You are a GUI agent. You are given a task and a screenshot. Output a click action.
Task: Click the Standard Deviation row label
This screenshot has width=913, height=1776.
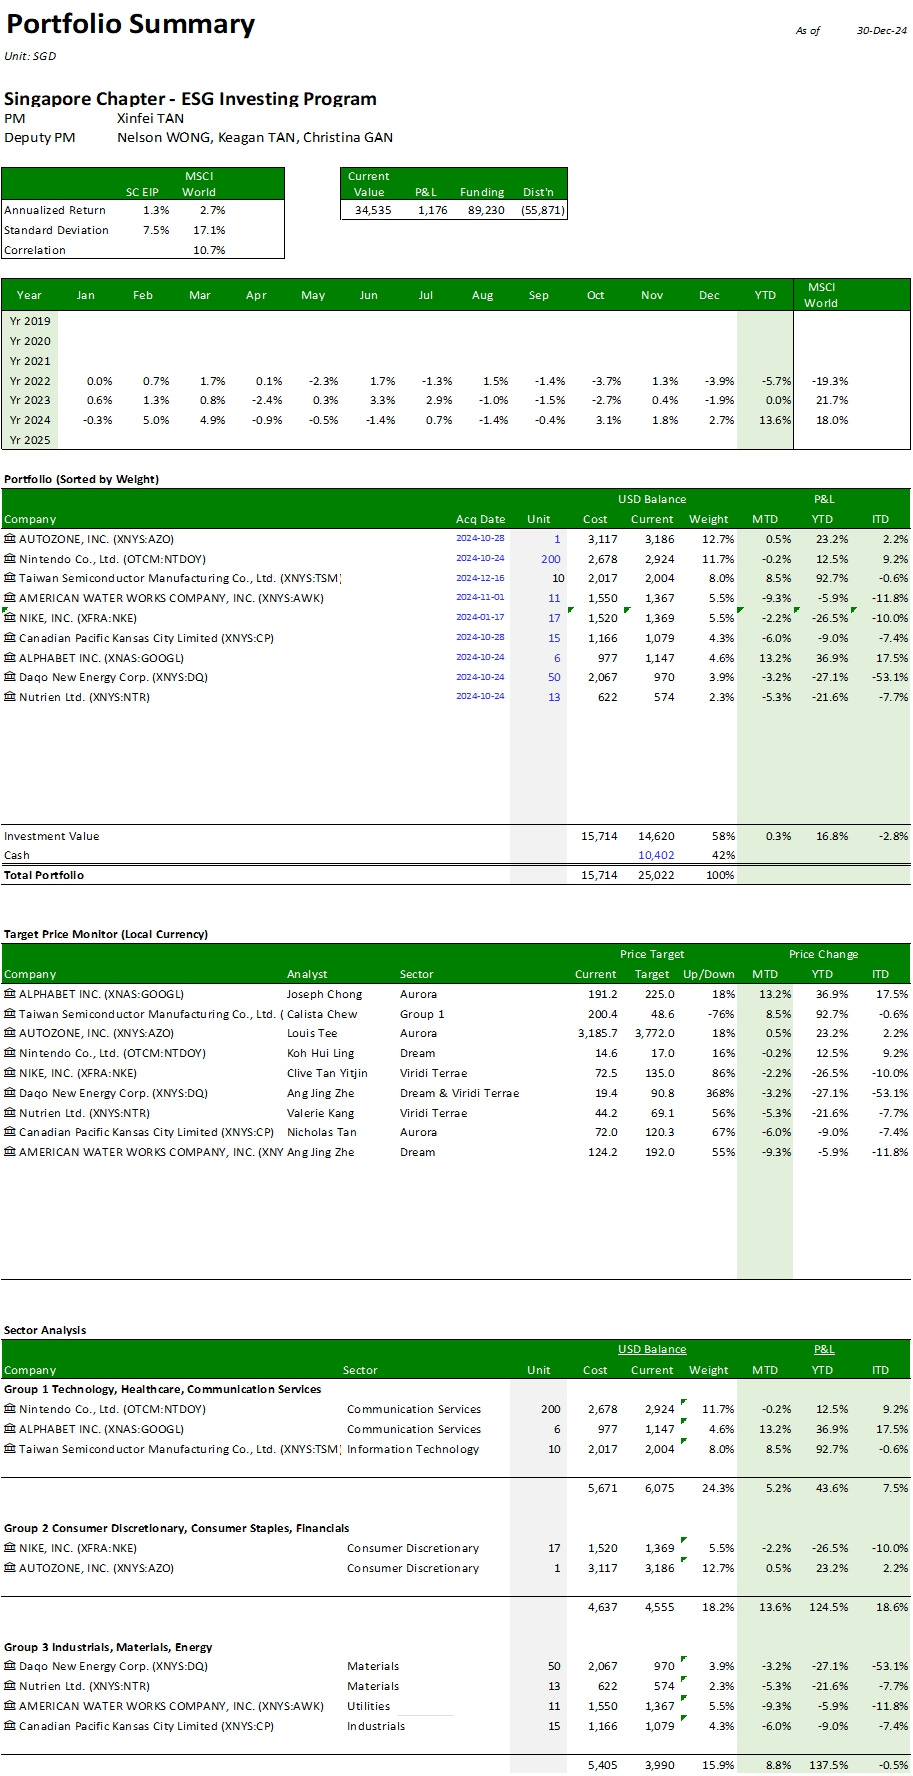pos(56,230)
